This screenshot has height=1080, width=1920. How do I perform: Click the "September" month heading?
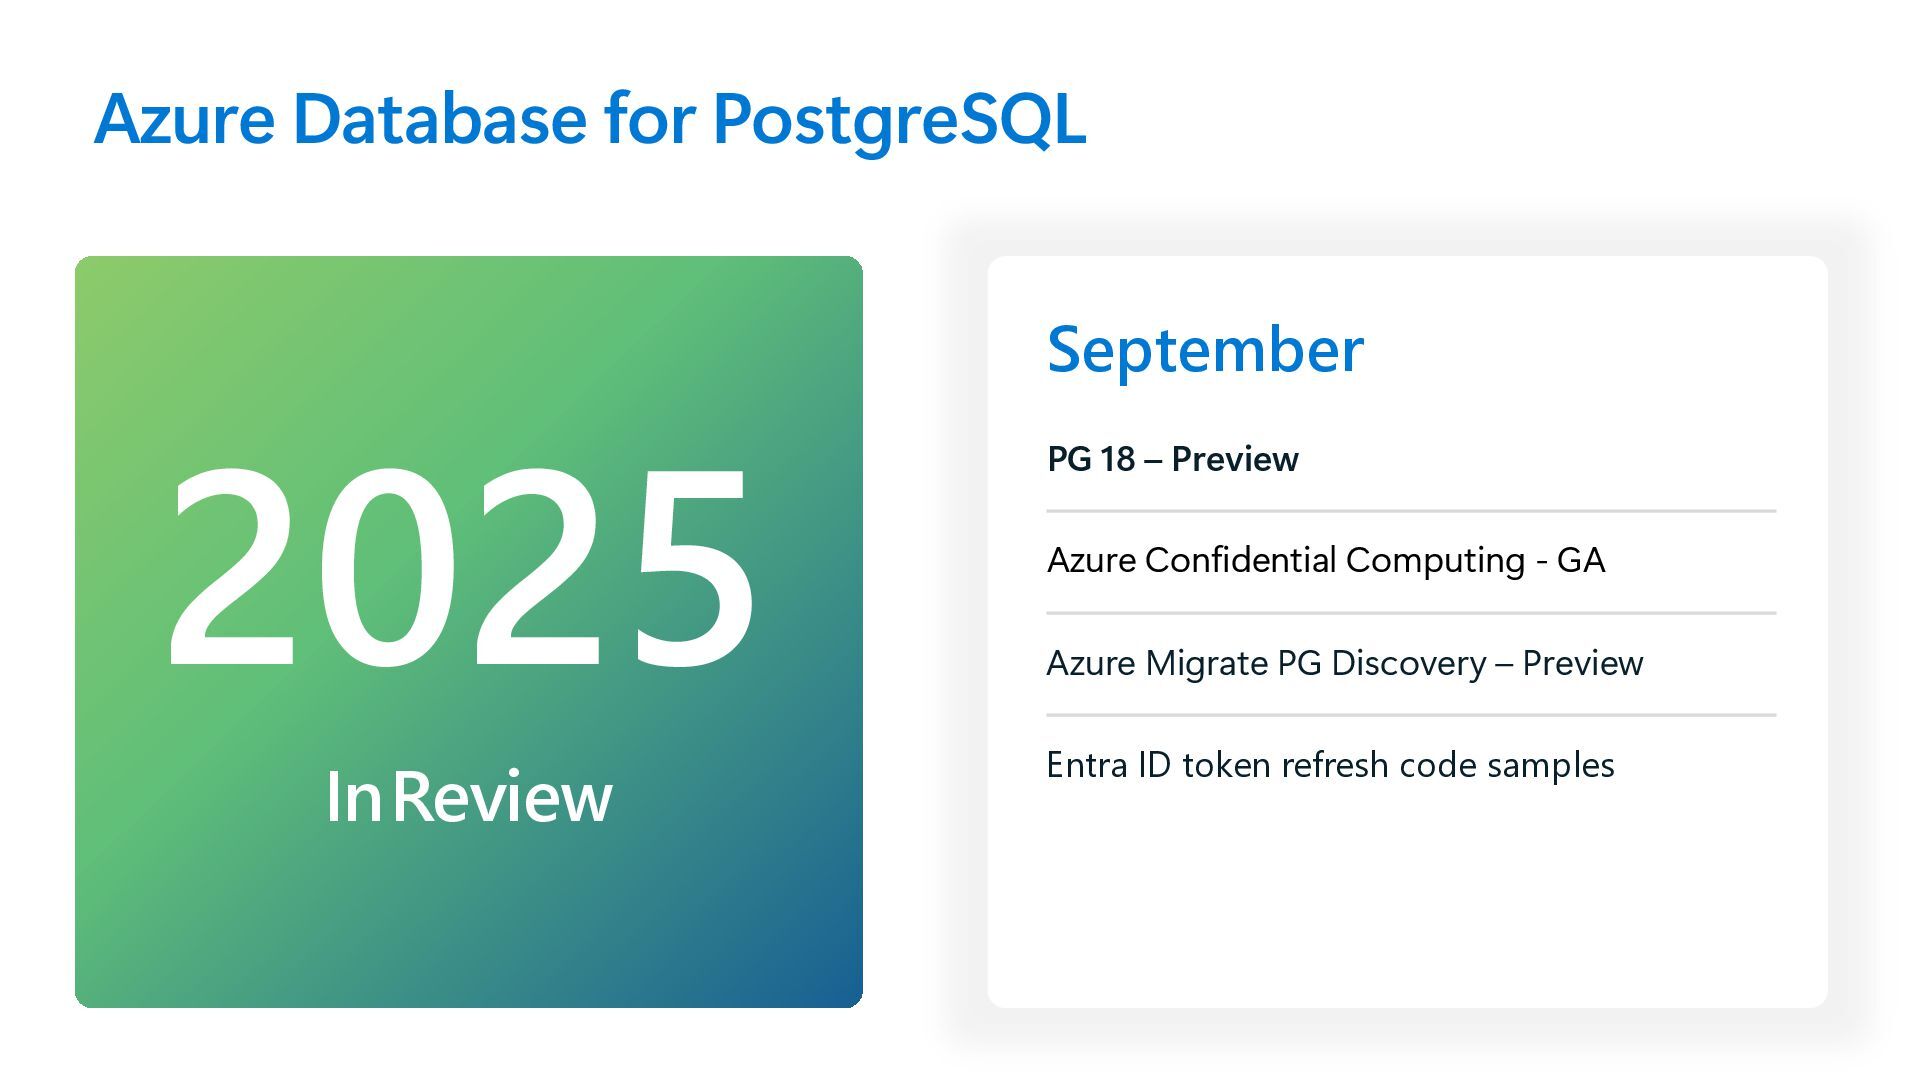coord(1204,349)
